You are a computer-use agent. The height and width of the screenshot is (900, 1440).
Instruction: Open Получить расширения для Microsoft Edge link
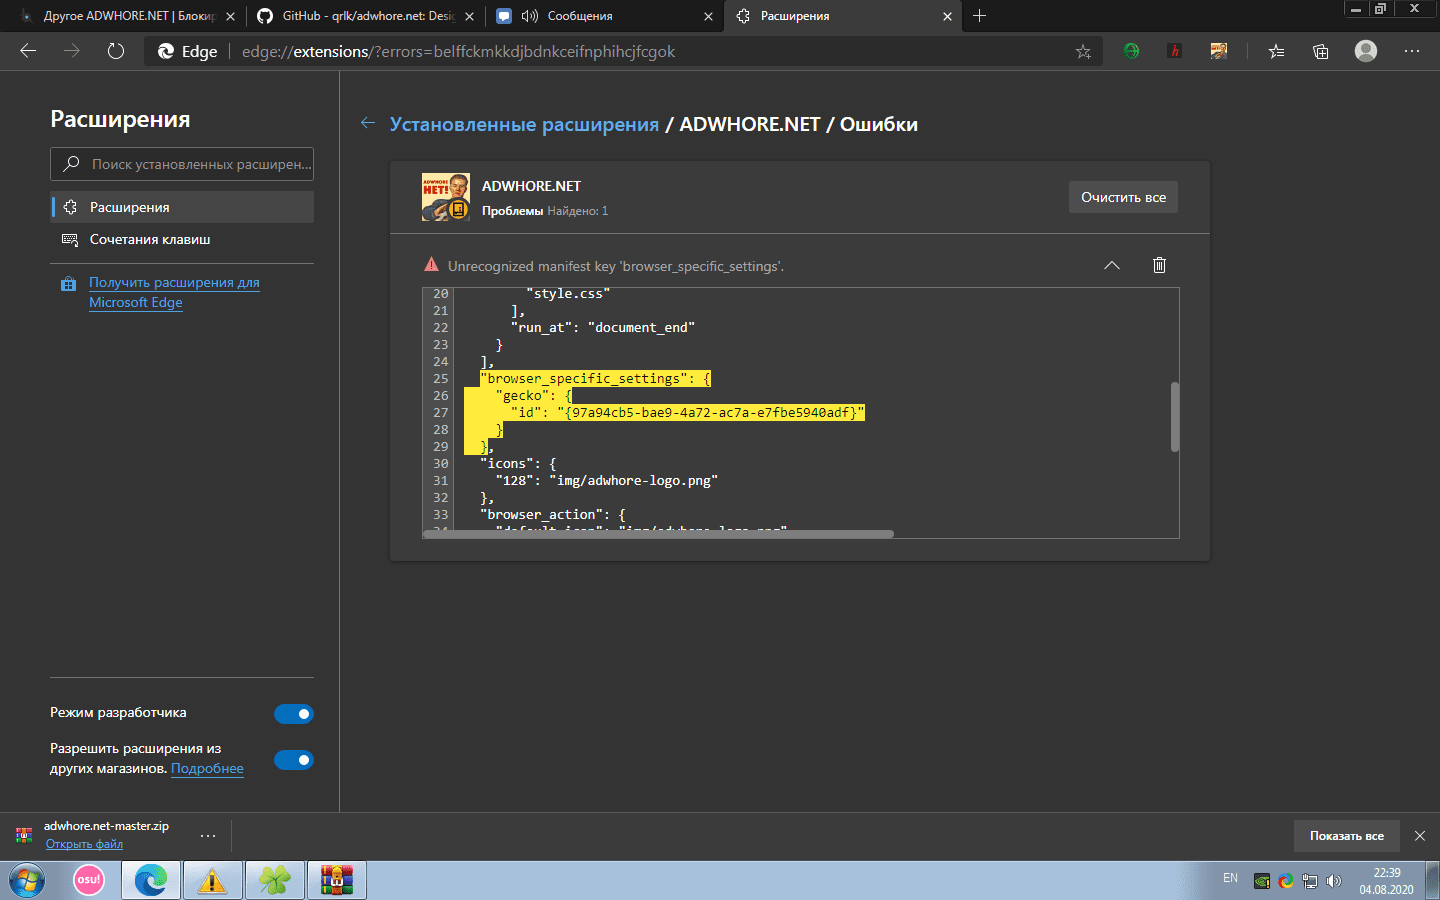click(174, 292)
